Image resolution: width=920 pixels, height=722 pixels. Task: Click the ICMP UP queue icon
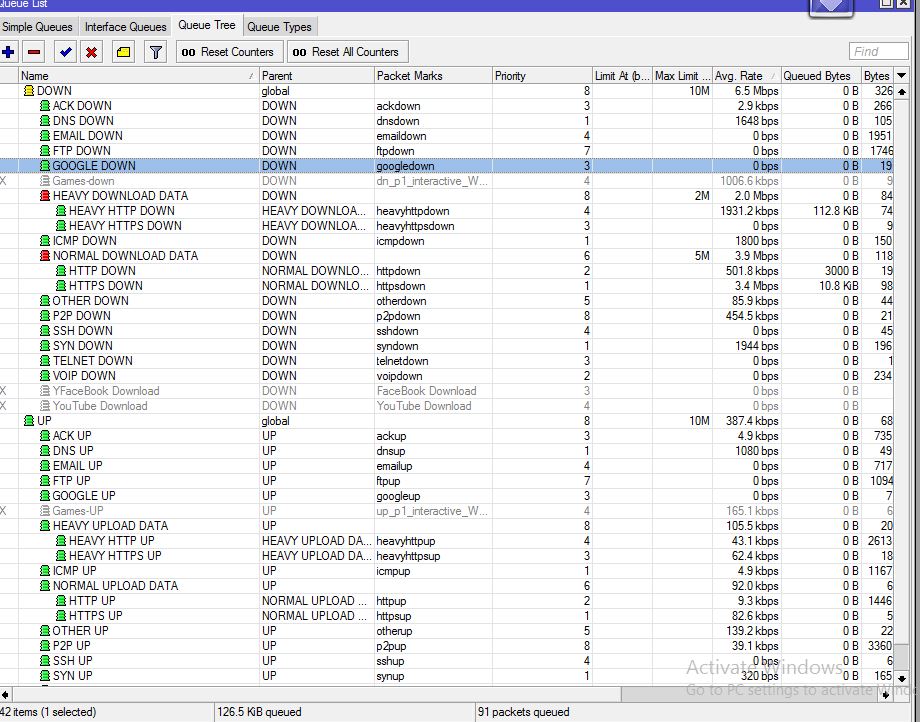point(45,571)
